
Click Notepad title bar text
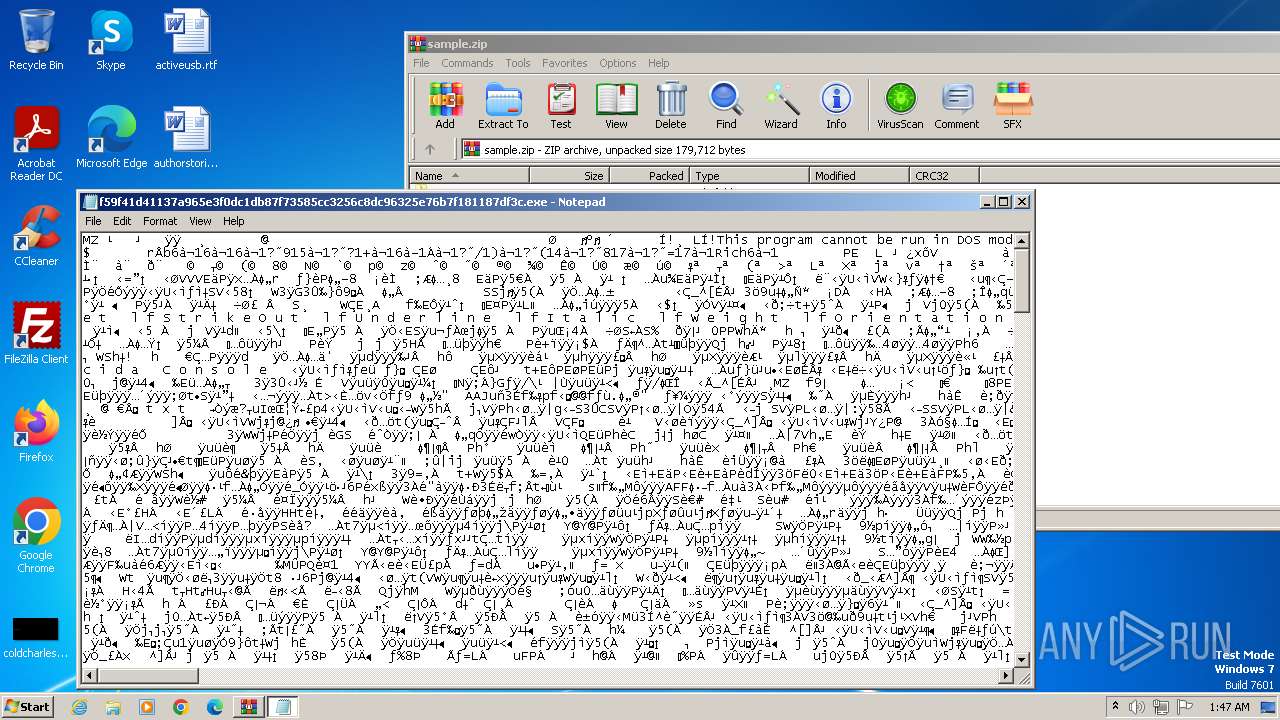pos(352,201)
